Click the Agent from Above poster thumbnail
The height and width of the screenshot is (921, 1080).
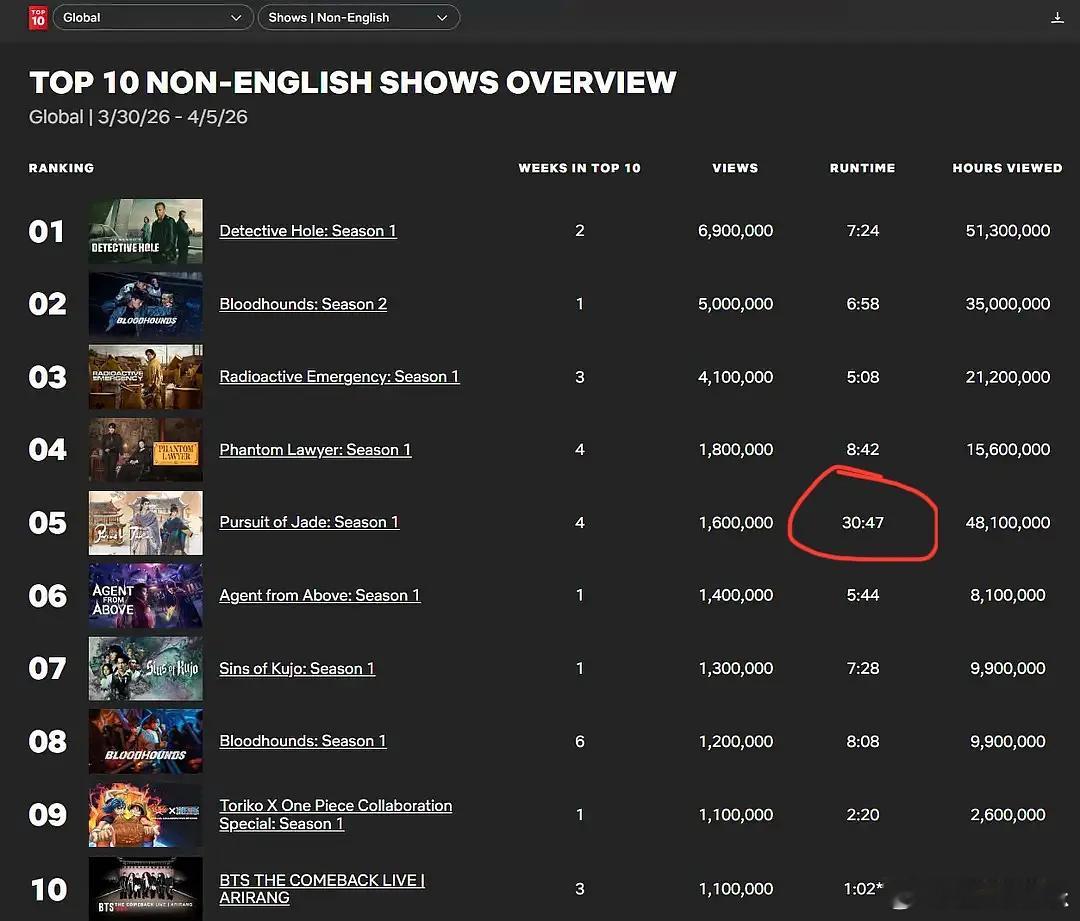[145, 596]
